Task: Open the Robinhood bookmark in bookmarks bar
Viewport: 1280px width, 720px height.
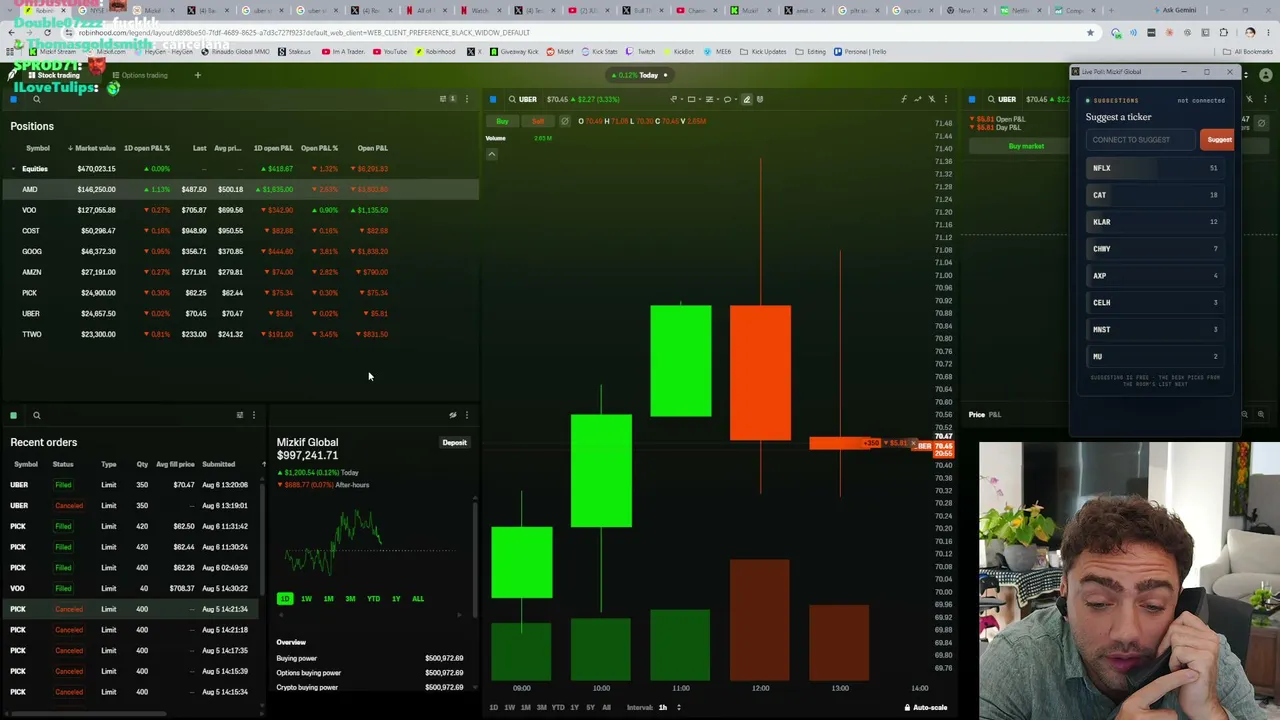Action: 438,51
